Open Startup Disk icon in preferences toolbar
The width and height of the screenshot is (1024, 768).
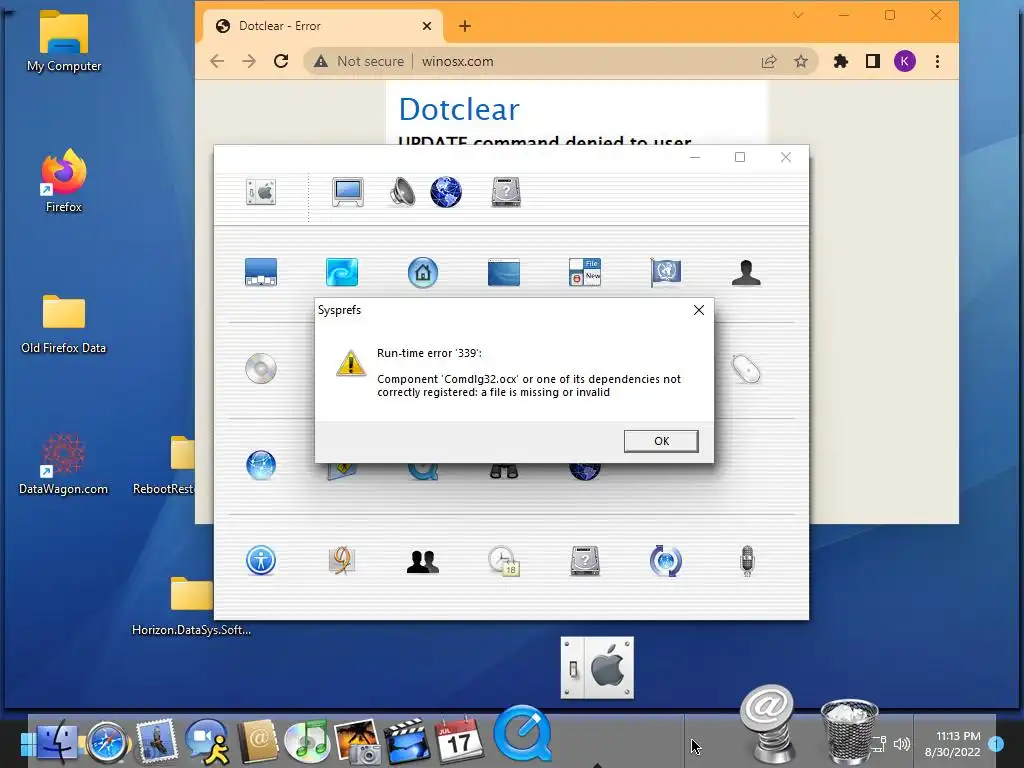coord(506,192)
